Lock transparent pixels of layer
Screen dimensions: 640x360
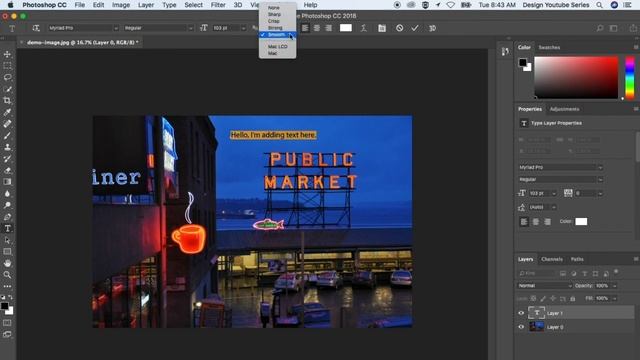point(533,298)
